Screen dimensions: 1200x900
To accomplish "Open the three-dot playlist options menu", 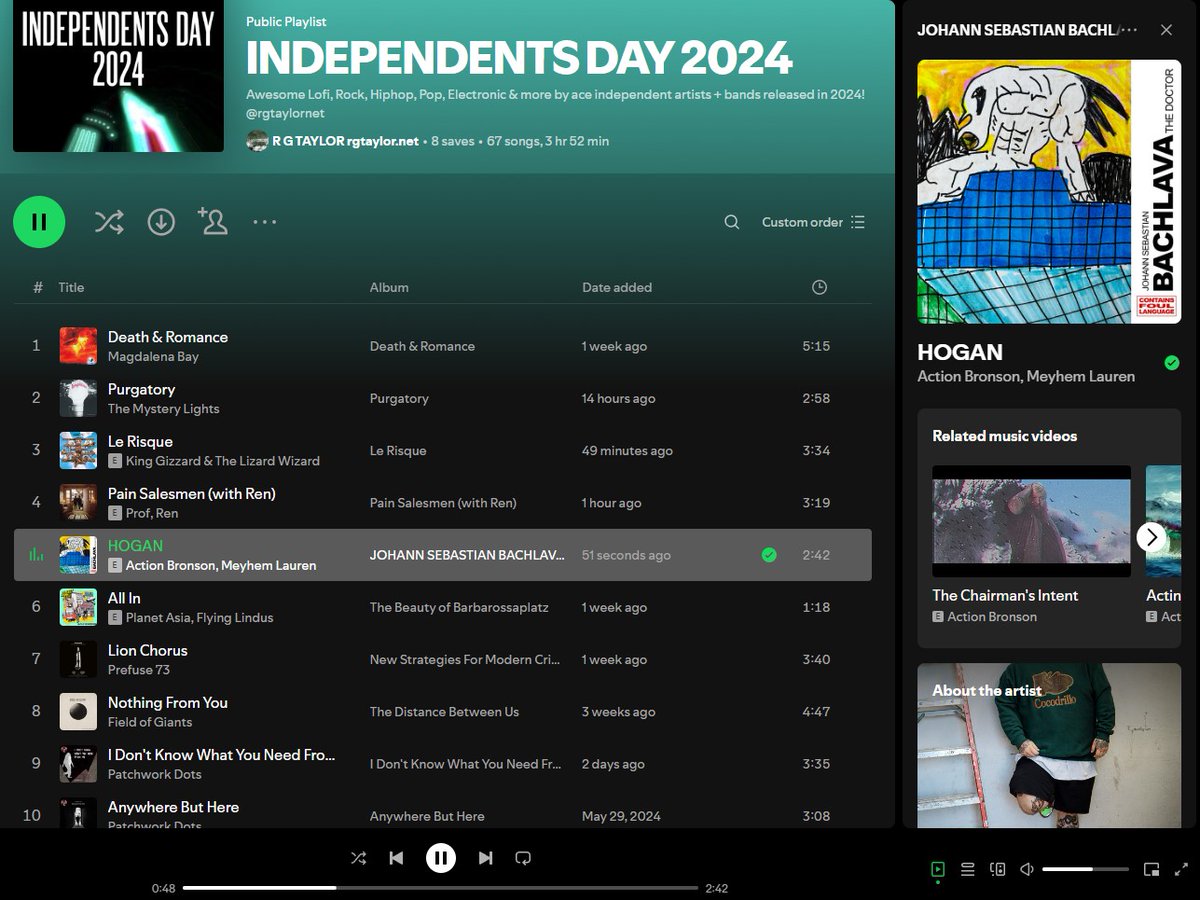I will pos(265,222).
